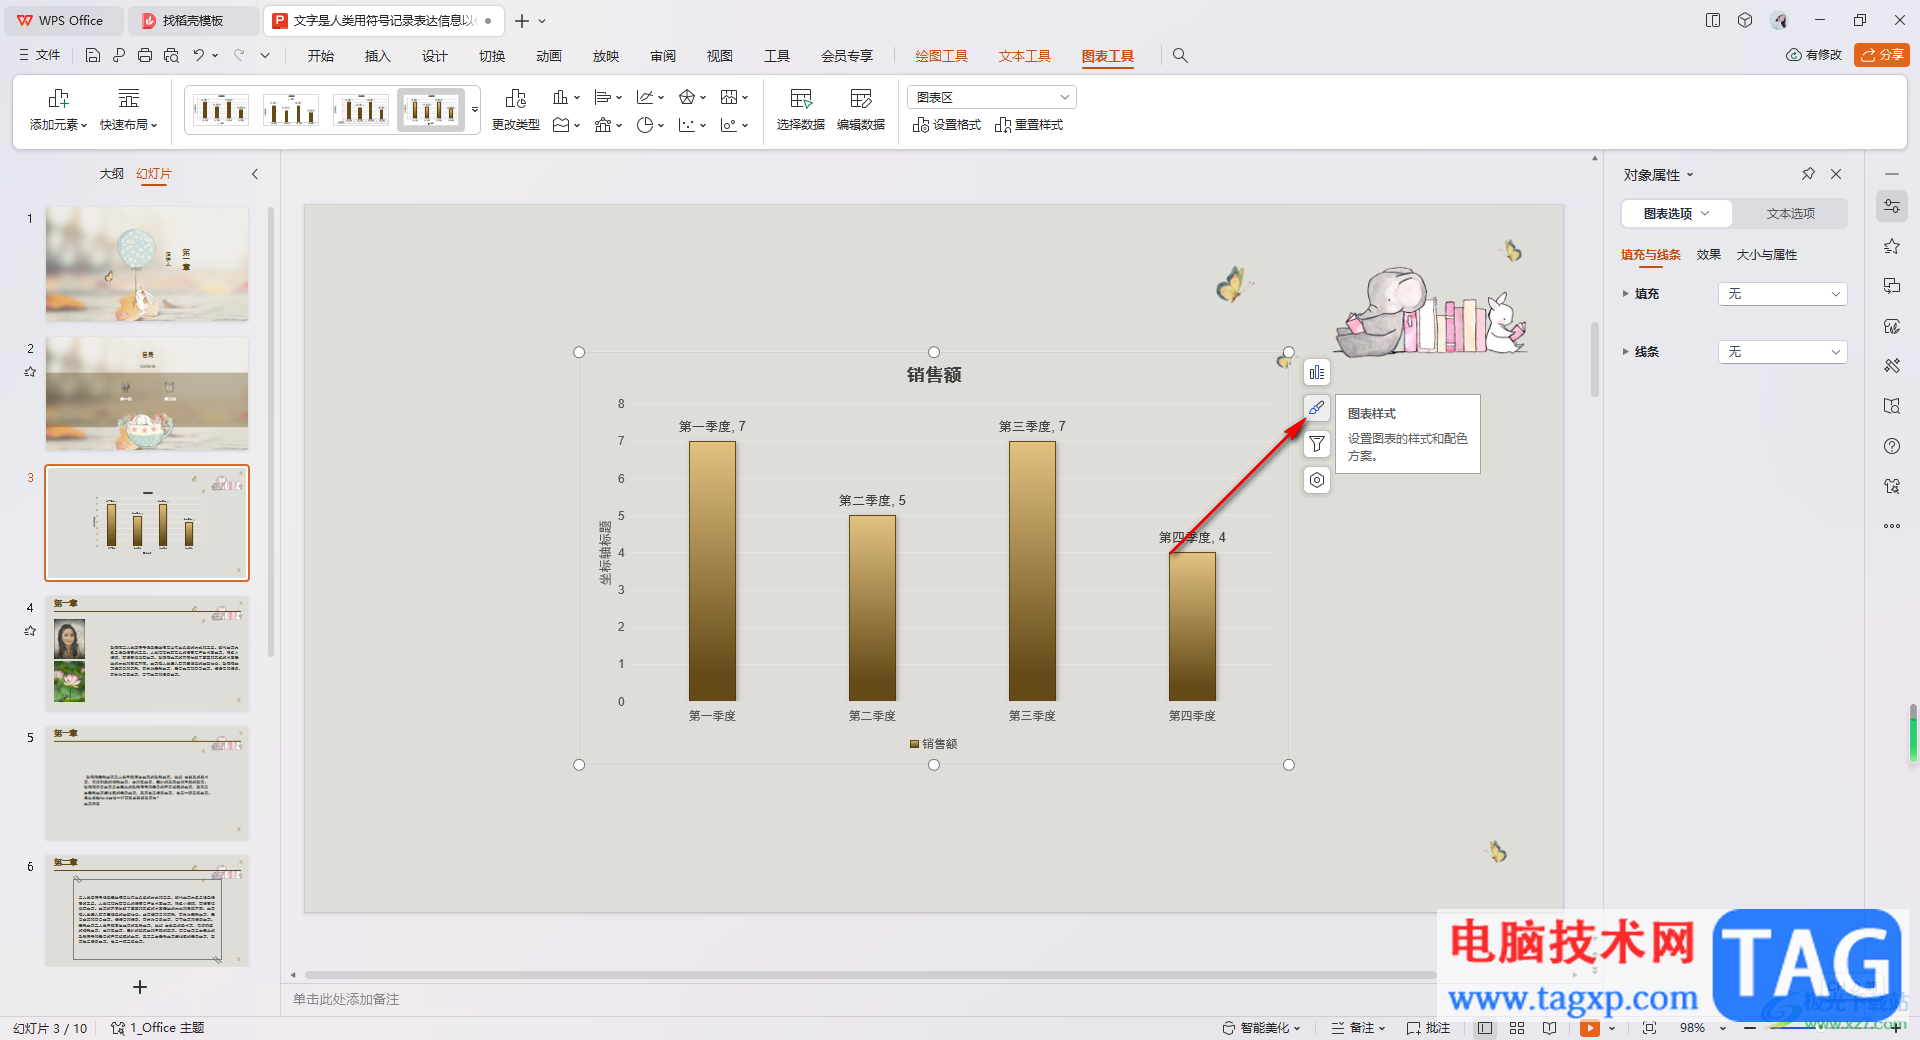Screen dimensions: 1920x1040
Task: Select slide 4 thumbnail with the portrait photo
Action: [147, 653]
